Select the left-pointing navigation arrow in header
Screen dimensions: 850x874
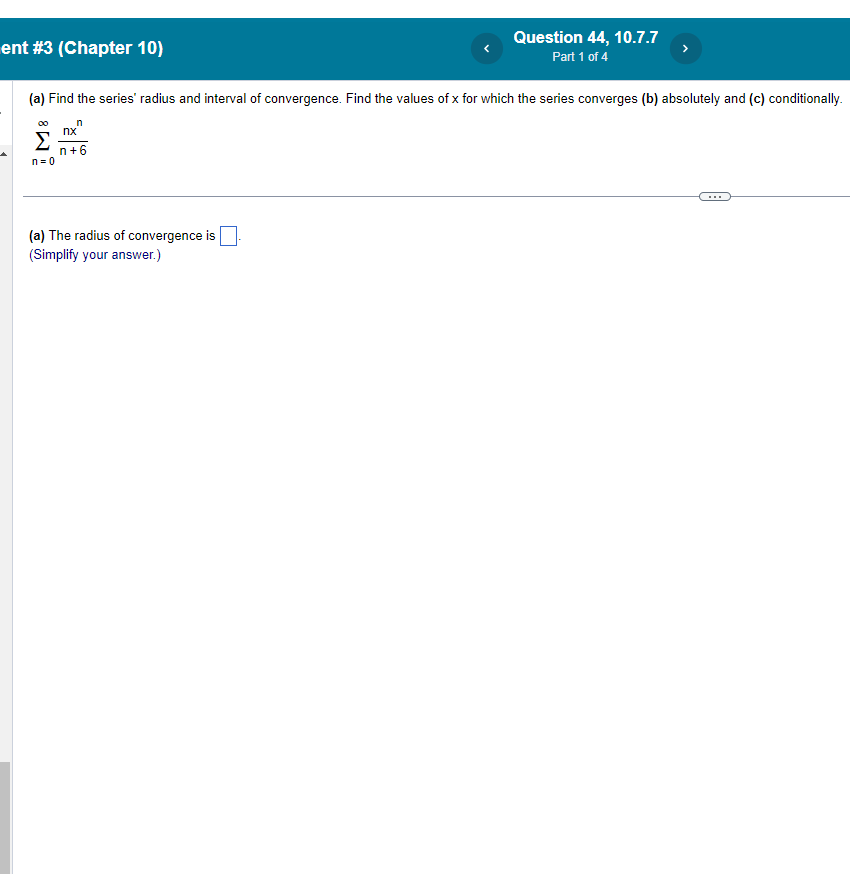pos(486,48)
